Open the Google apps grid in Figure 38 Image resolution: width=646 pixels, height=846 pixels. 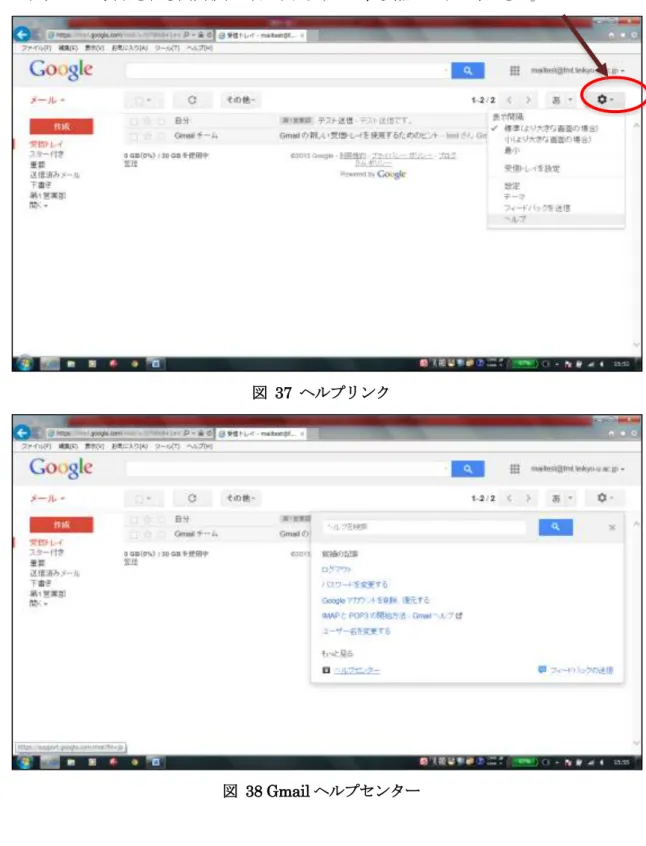514,469
